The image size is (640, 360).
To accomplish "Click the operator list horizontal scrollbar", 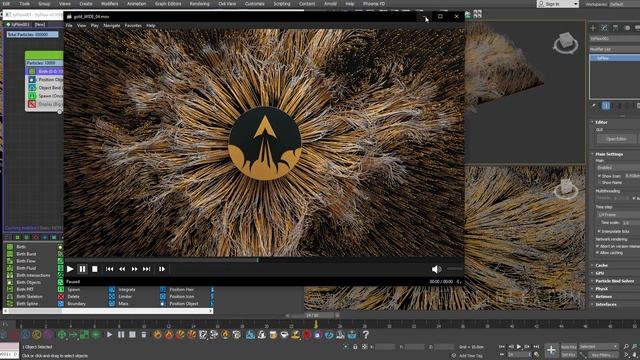I will click(108, 311).
